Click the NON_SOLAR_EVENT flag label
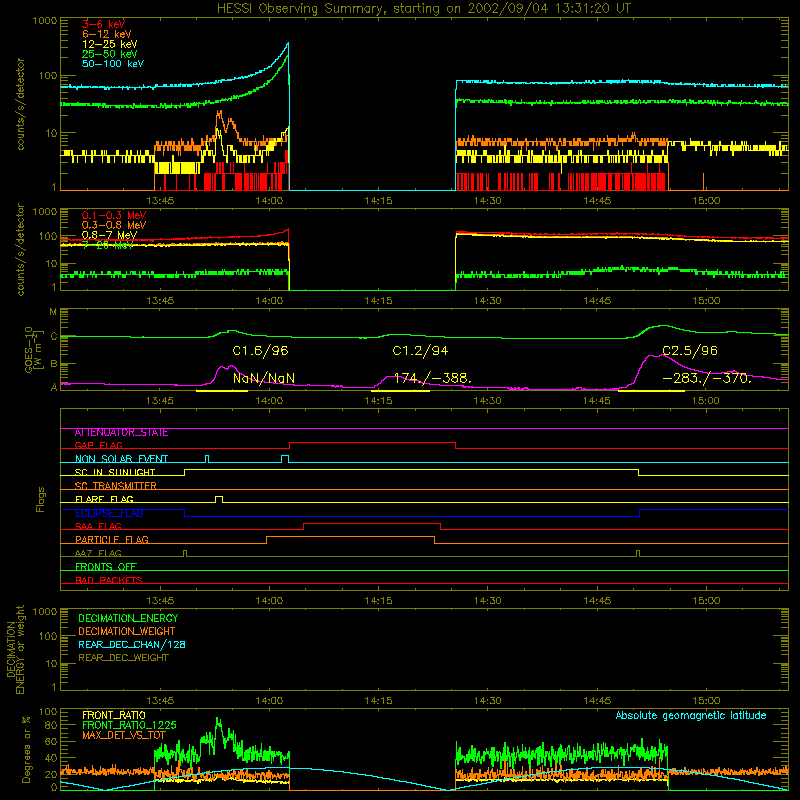This screenshot has width=800, height=800. [x=121, y=459]
